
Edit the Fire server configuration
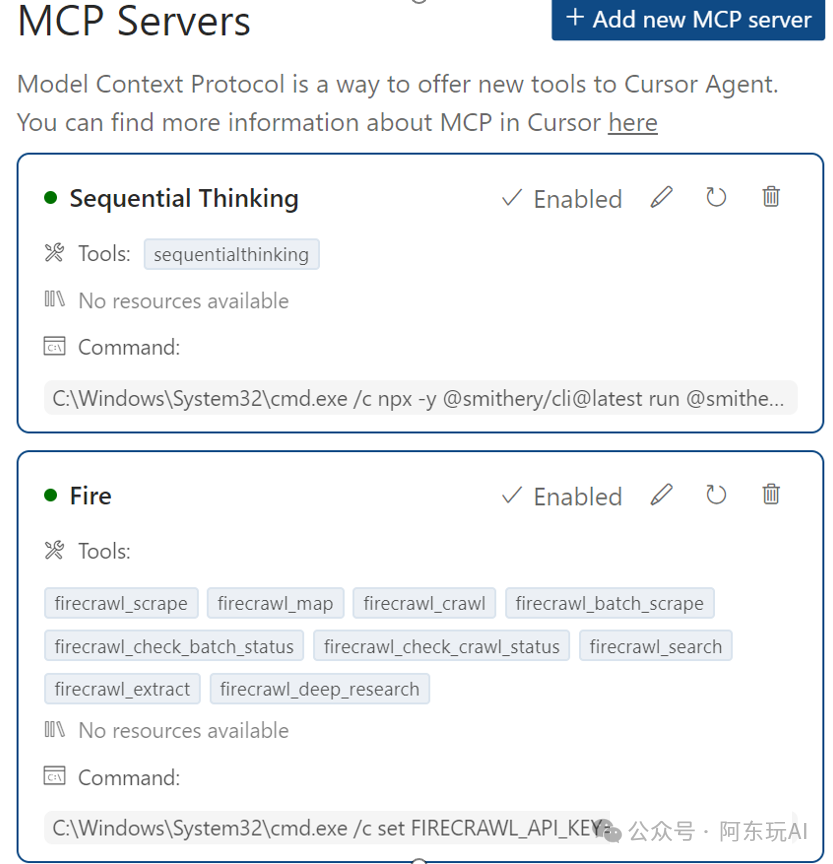pyautogui.click(x=661, y=495)
